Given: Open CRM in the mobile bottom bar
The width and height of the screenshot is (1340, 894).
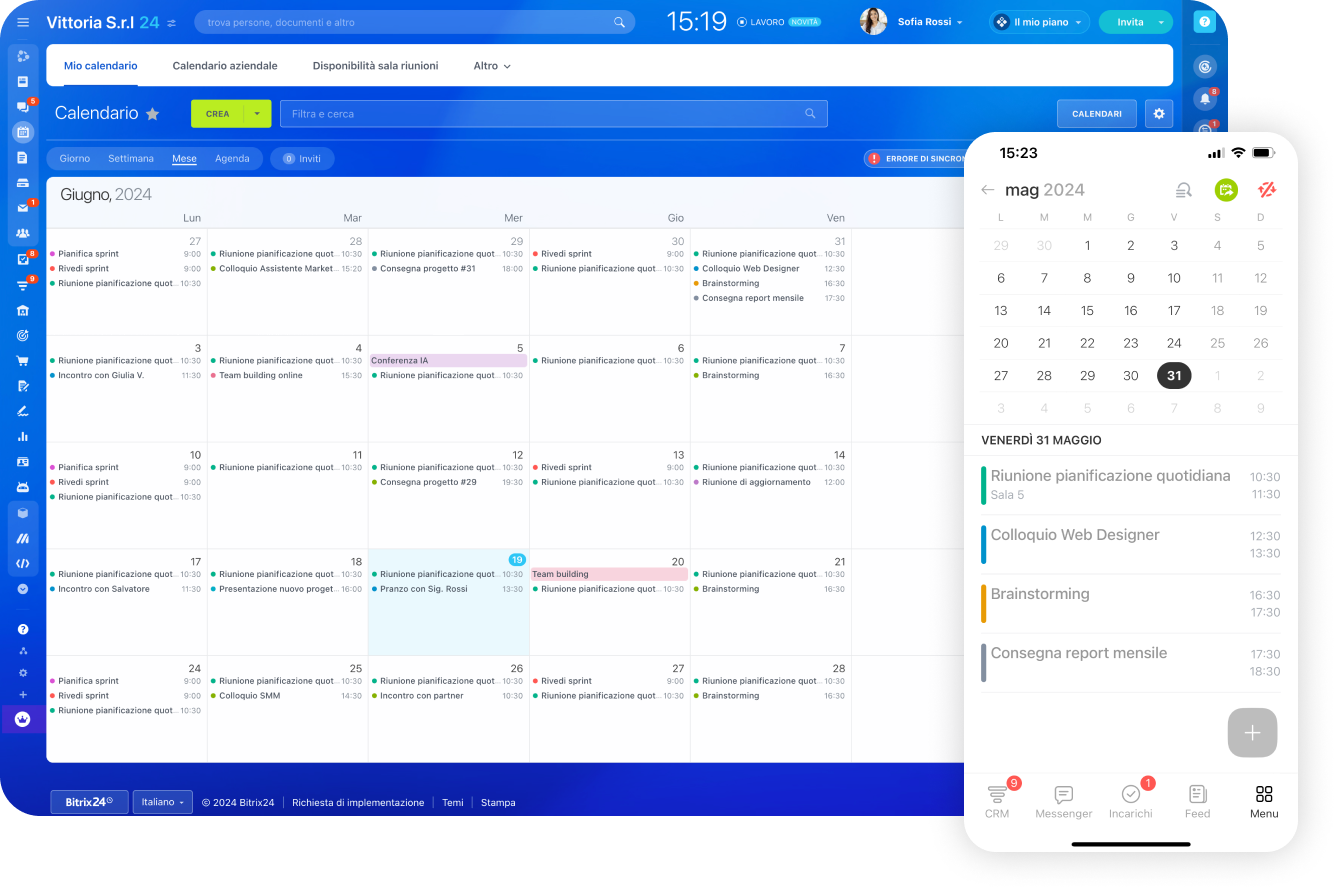Looking at the screenshot, I should click(x=997, y=801).
